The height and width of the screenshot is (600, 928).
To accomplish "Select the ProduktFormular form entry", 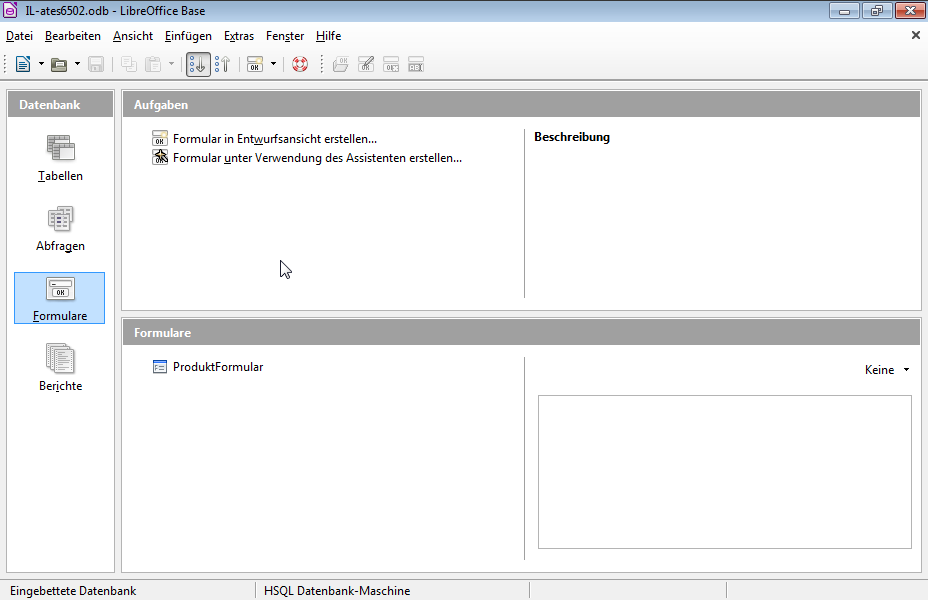I will 218,367.
